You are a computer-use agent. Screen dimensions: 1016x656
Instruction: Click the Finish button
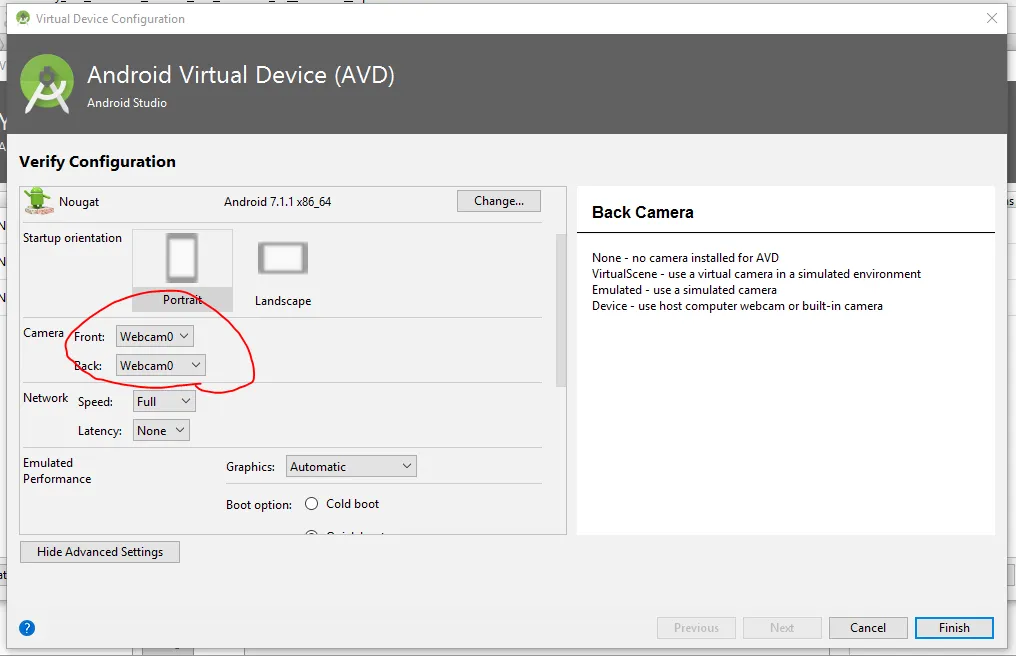point(954,627)
